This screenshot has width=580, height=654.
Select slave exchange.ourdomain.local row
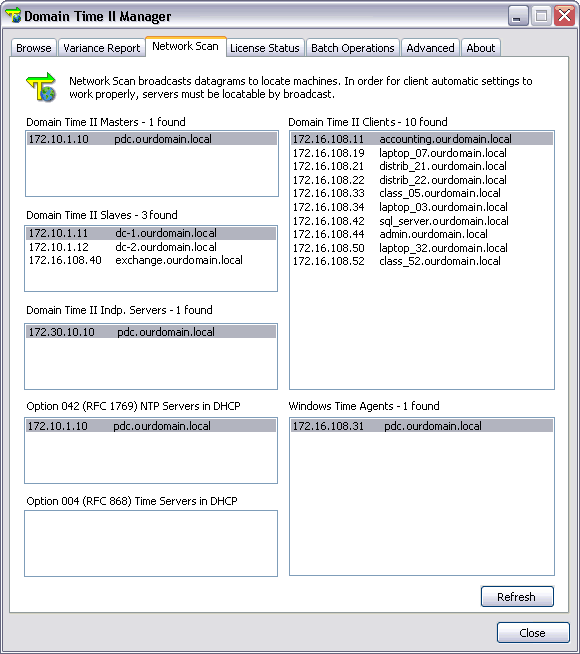coord(151,260)
